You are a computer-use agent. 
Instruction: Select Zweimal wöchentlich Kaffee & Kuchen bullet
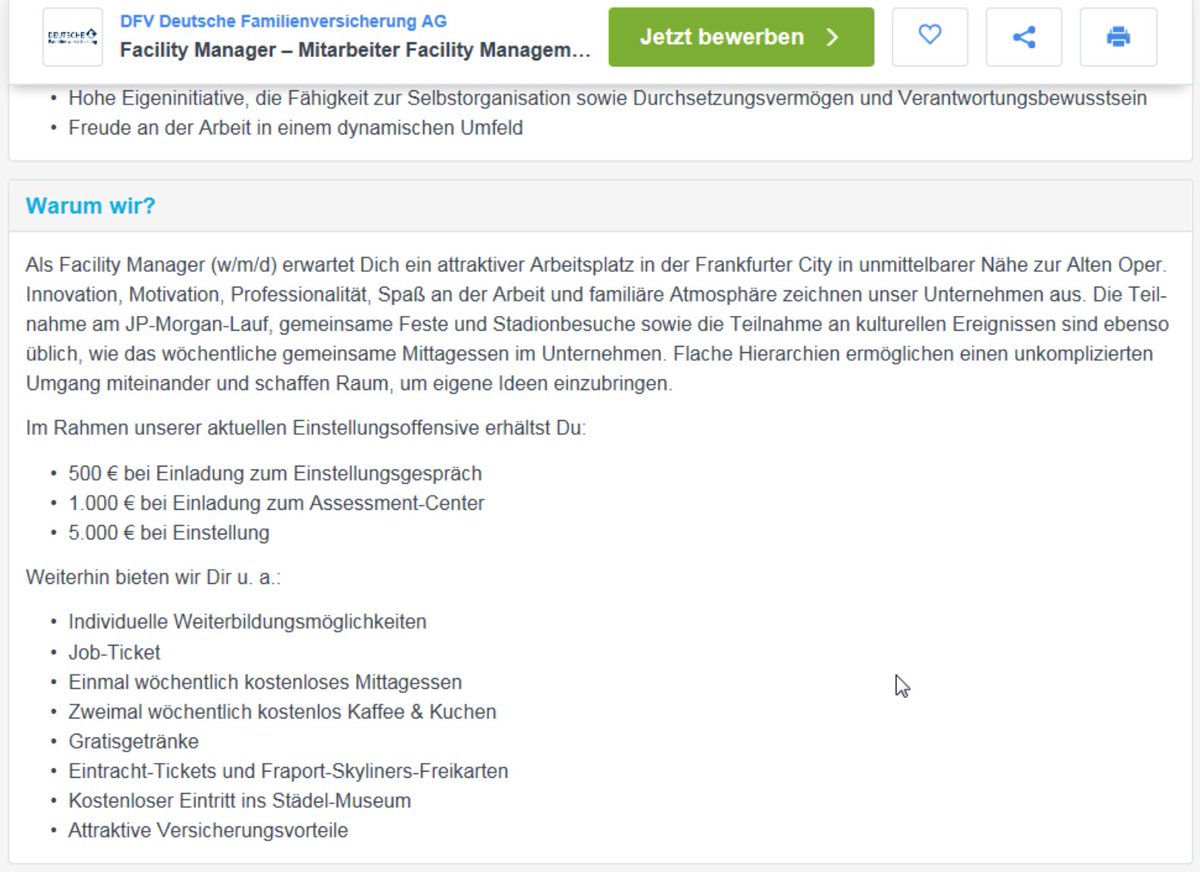click(x=282, y=712)
